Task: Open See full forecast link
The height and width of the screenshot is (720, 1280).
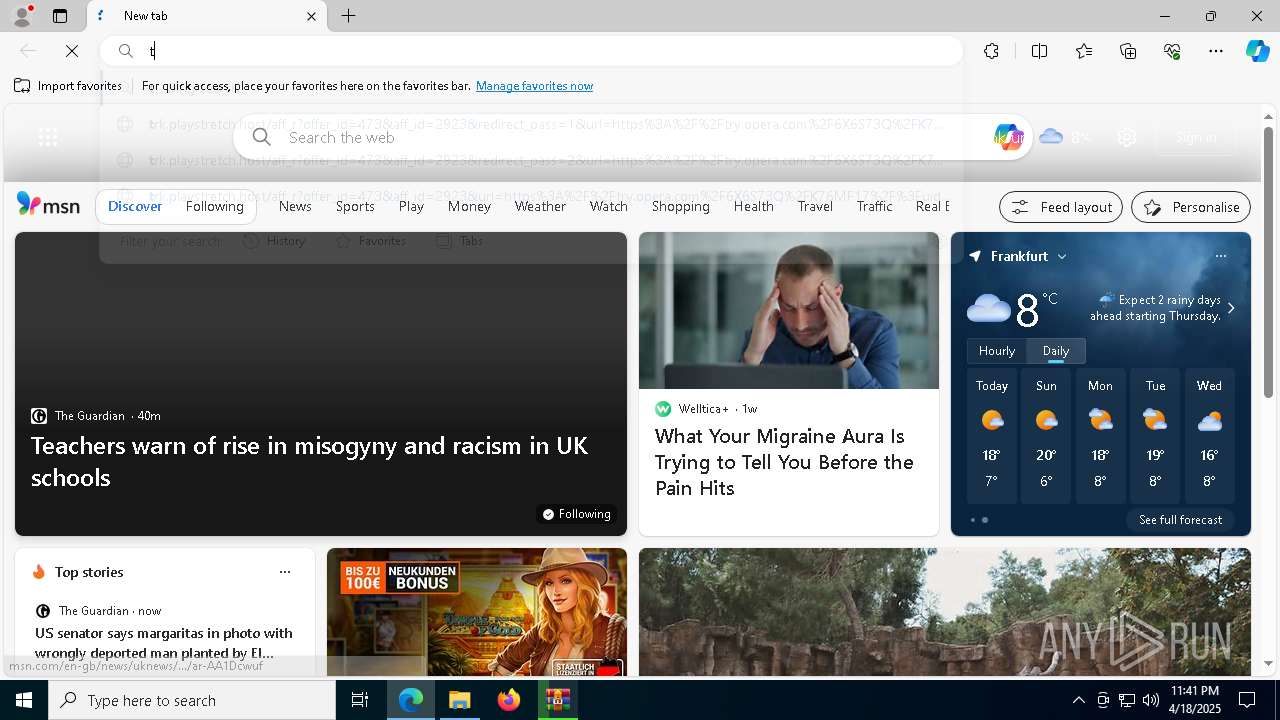Action: pyautogui.click(x=1180, y=520)
